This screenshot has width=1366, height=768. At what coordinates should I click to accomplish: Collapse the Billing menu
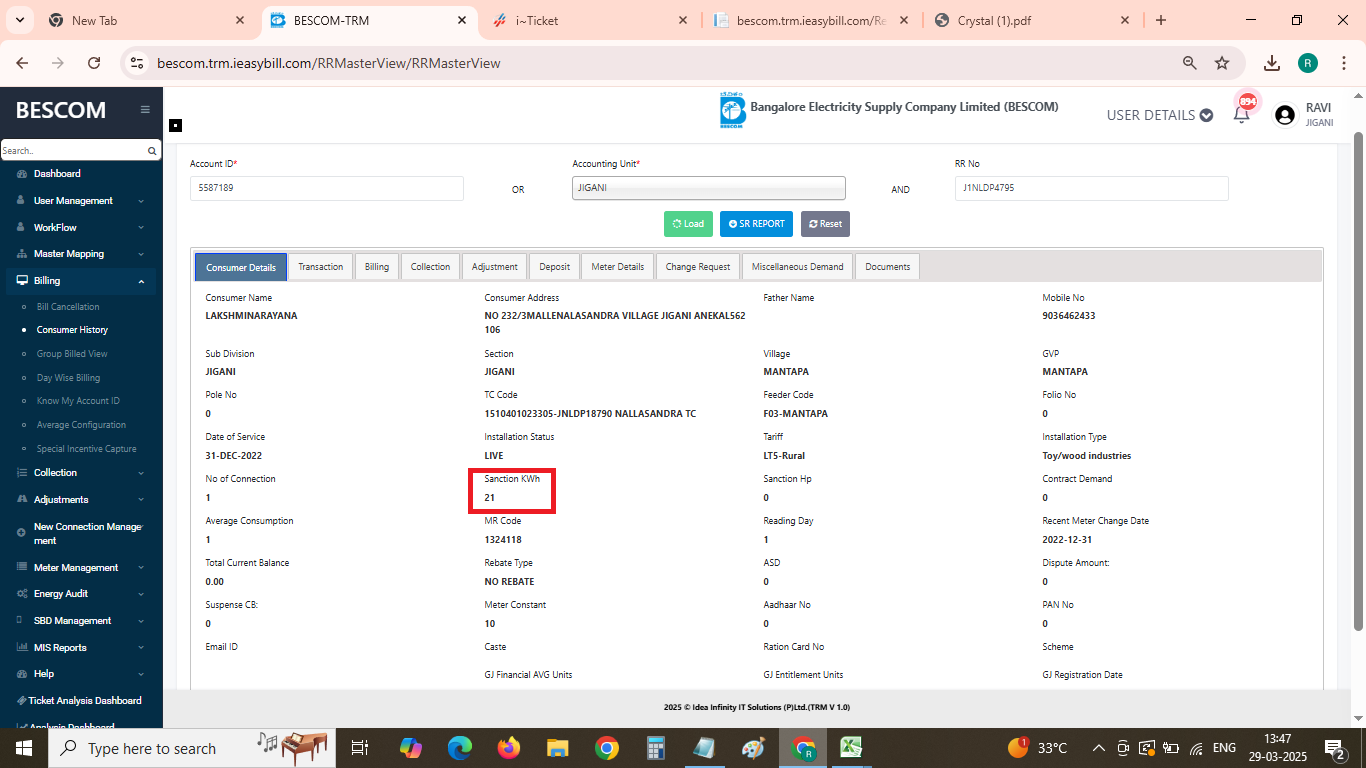point(80,281)
